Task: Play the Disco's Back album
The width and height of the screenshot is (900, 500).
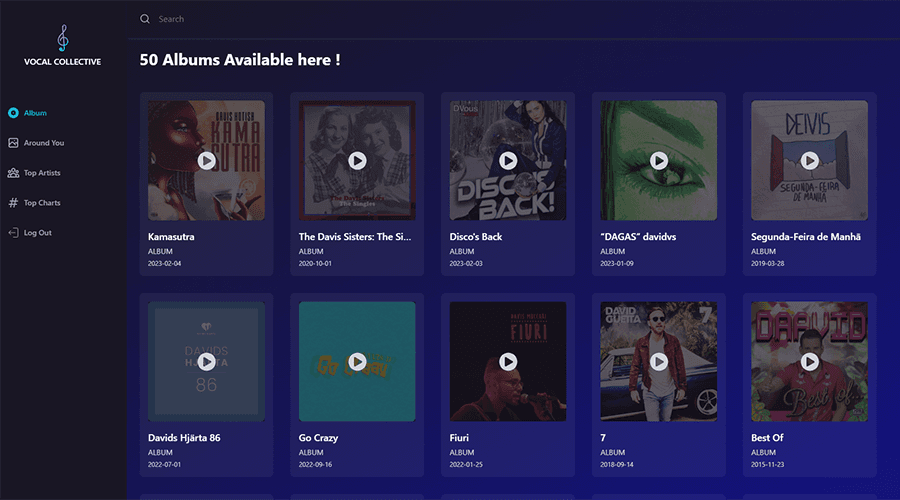Action: [508, 161]
